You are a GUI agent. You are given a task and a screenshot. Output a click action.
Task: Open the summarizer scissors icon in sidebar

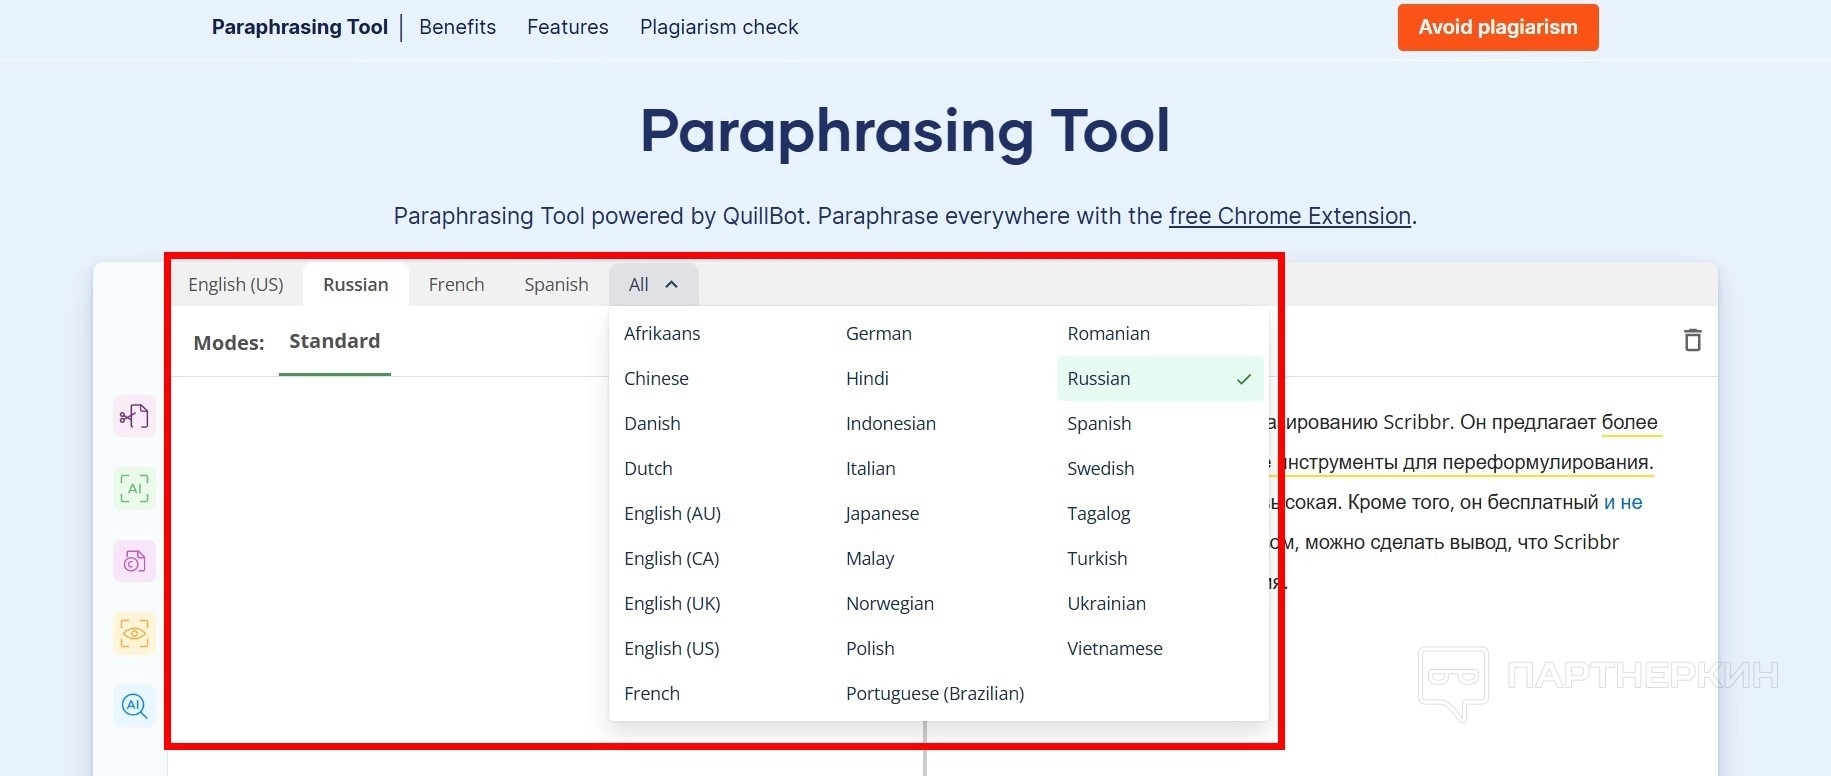click(x=134, y=416)
